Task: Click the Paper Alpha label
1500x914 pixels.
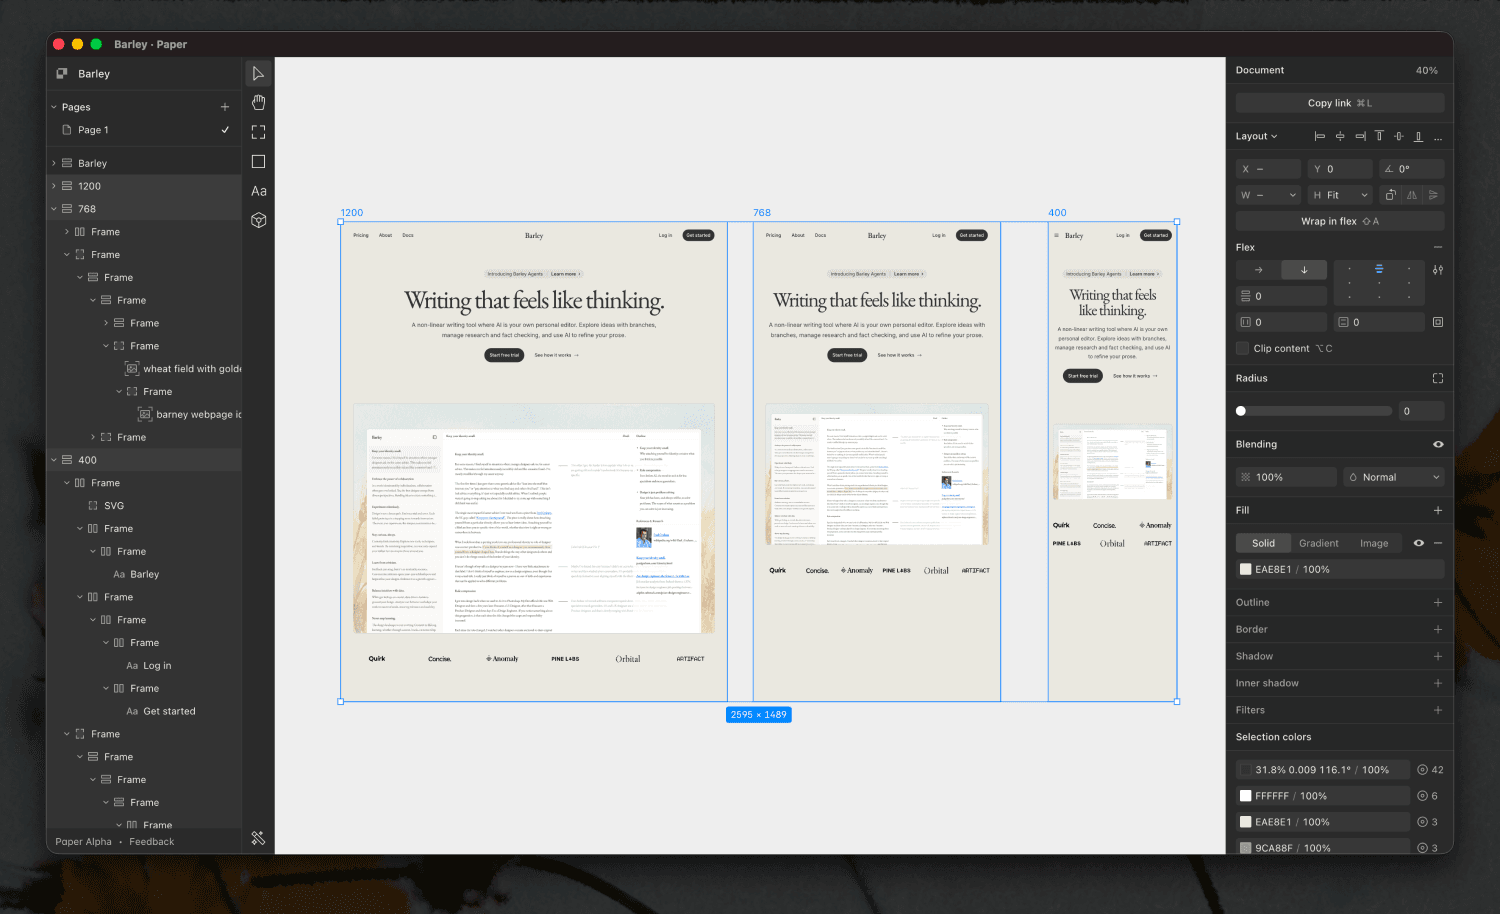Action: (83, 842)
